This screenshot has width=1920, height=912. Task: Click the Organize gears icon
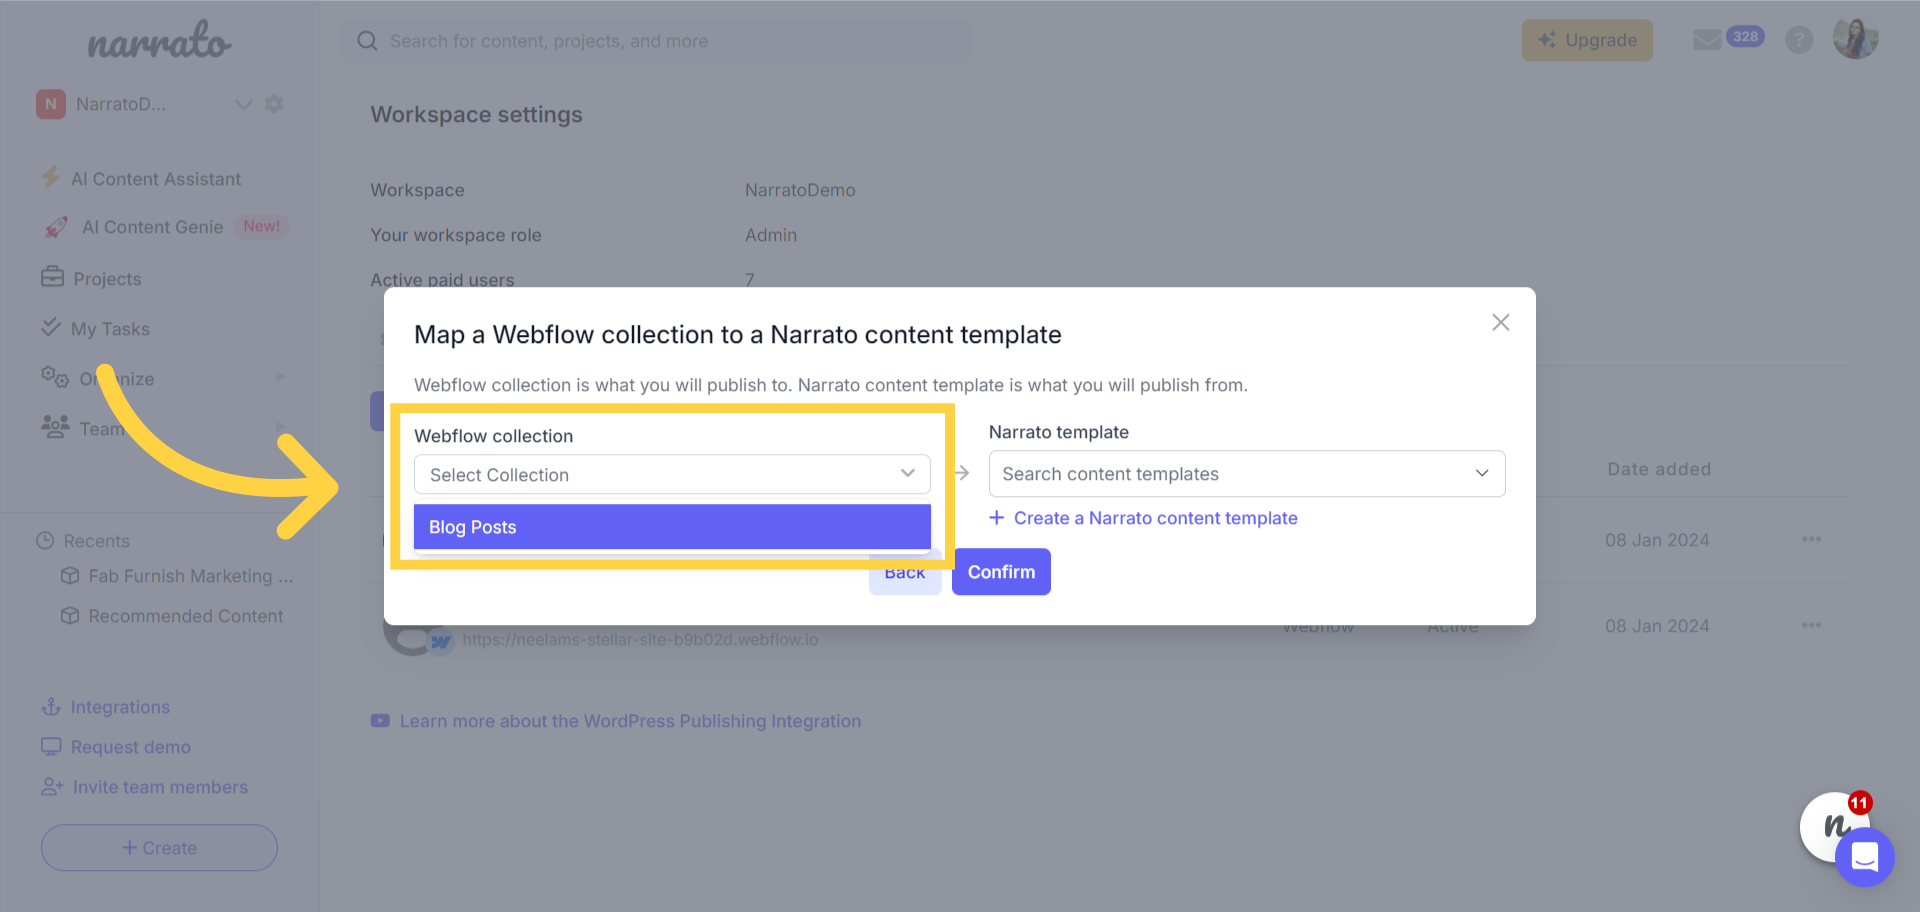54,377
